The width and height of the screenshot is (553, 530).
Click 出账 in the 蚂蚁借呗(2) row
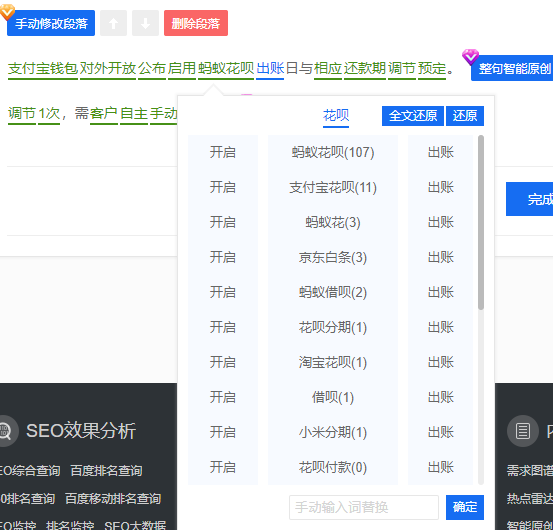[440, 292]
